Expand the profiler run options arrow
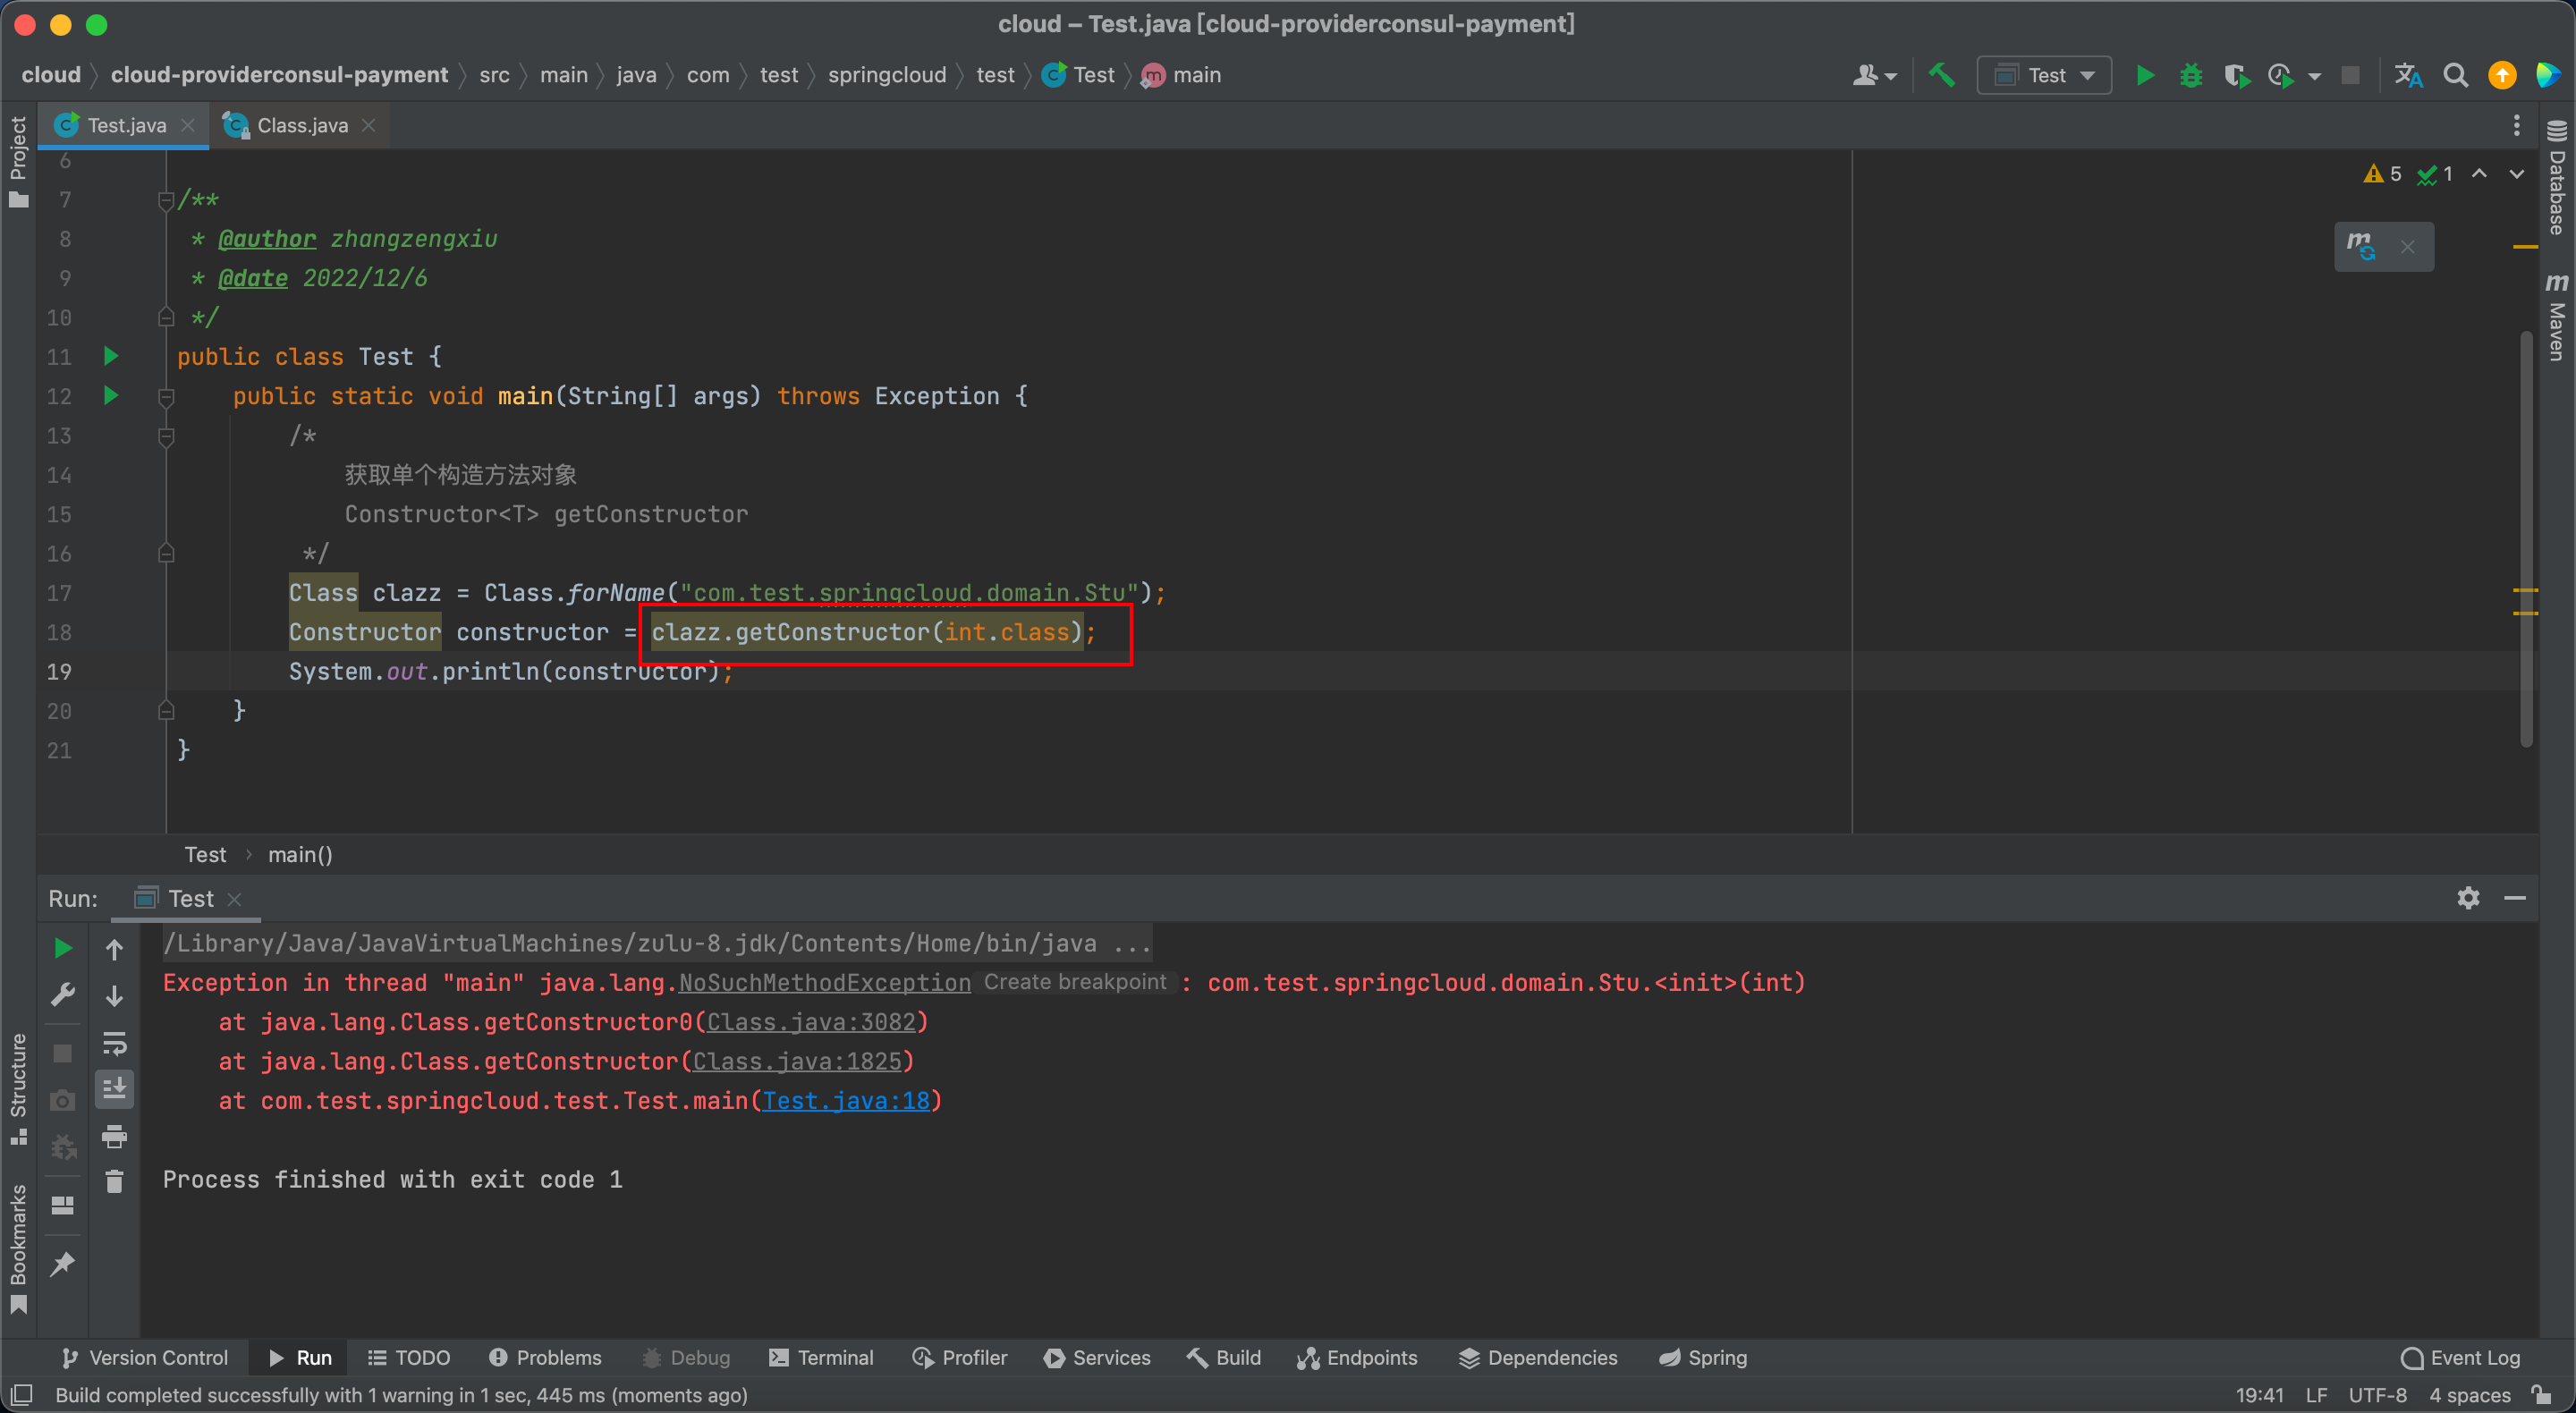 (2314, 76)
